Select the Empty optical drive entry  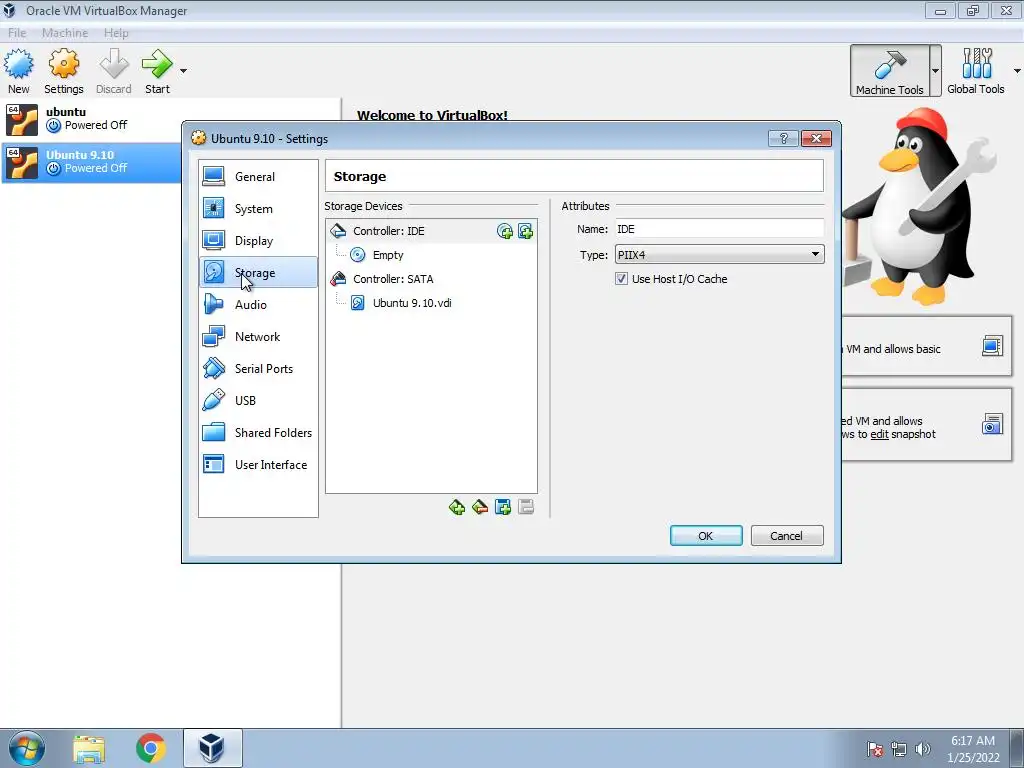[x=431, y=255]
